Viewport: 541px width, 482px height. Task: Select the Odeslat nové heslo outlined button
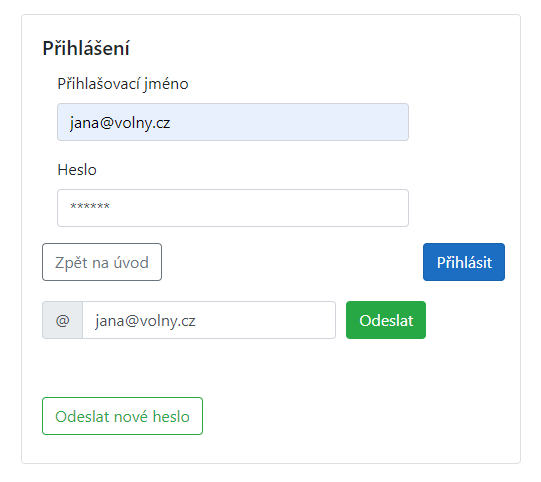point(122,416)
